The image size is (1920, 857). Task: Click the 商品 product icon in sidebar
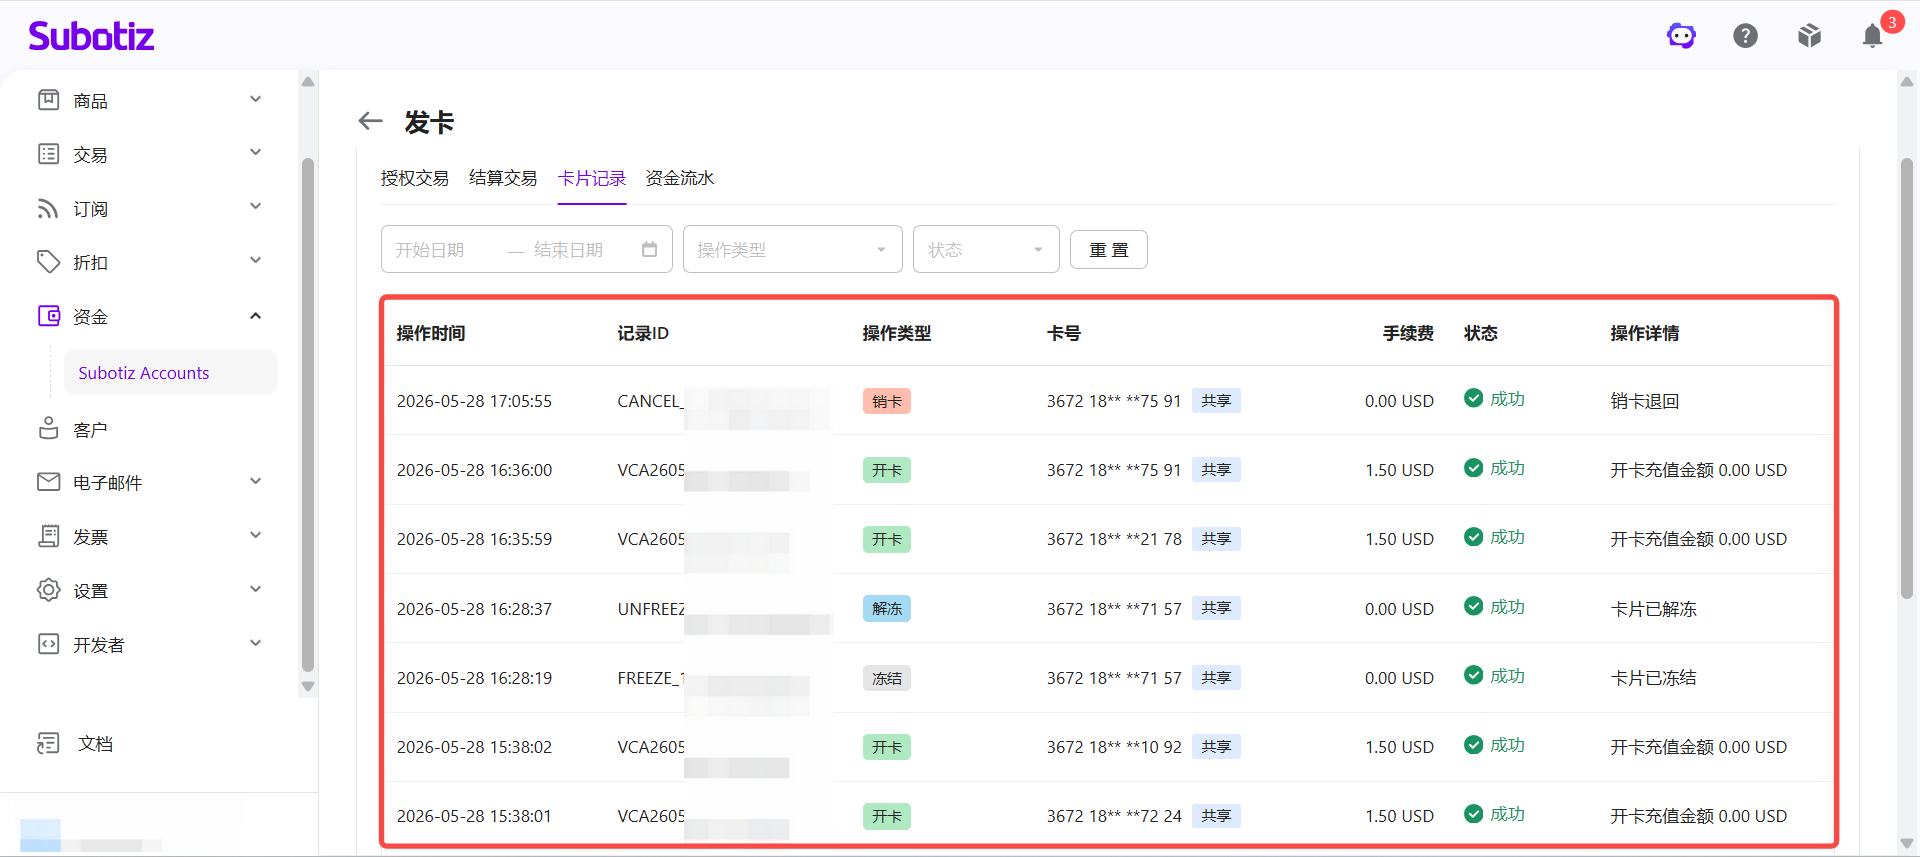(x=48, y=100)
